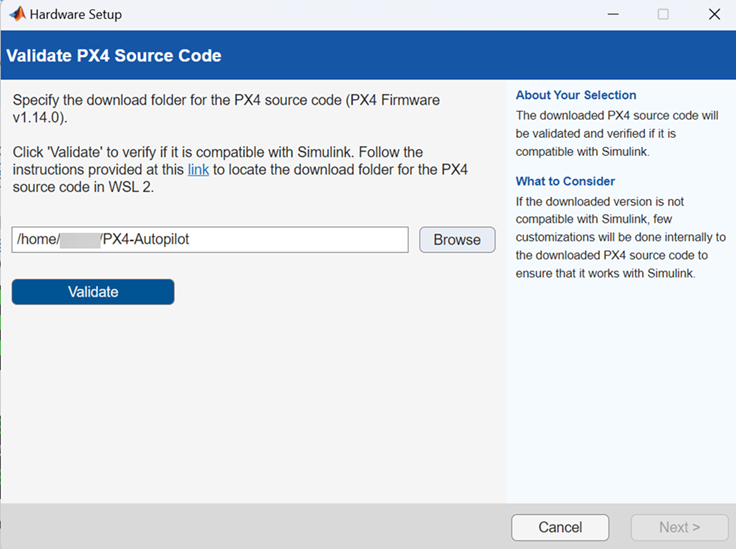Validate the PX4 source code
This screenshot has height=549, width=736.
(93, 292)
